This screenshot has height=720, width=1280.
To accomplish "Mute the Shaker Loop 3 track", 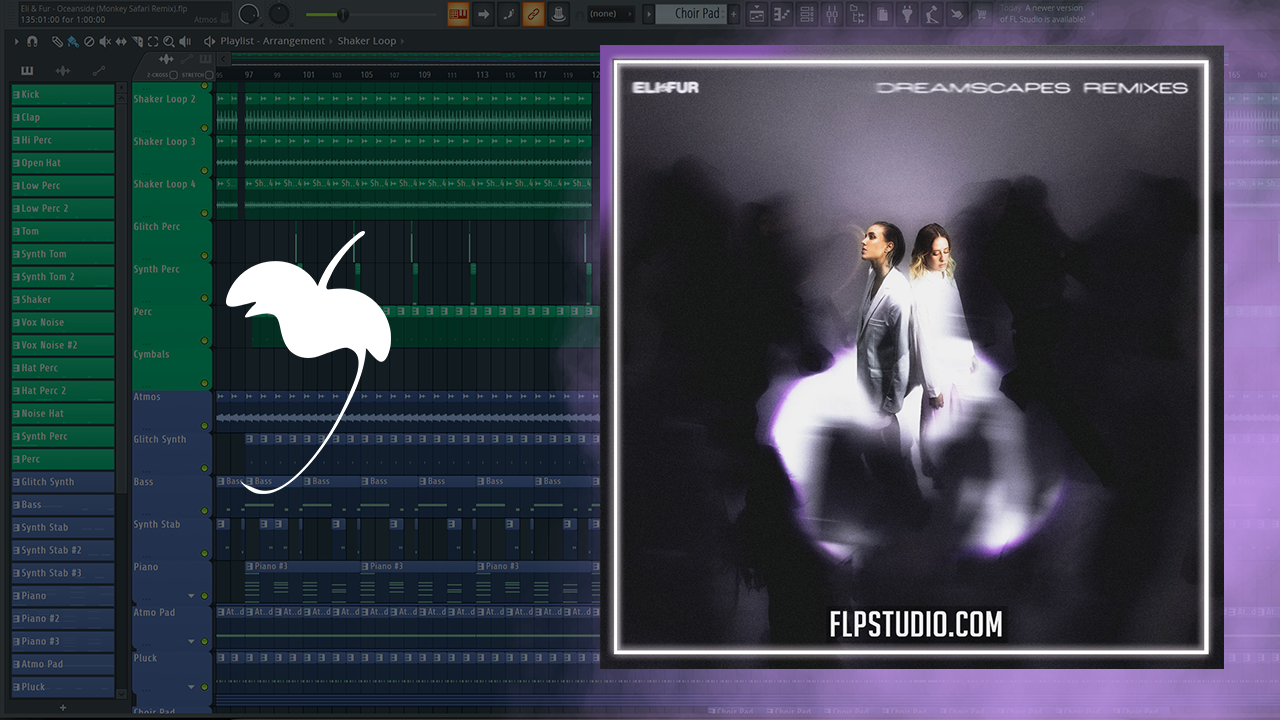I will (205, 170).
